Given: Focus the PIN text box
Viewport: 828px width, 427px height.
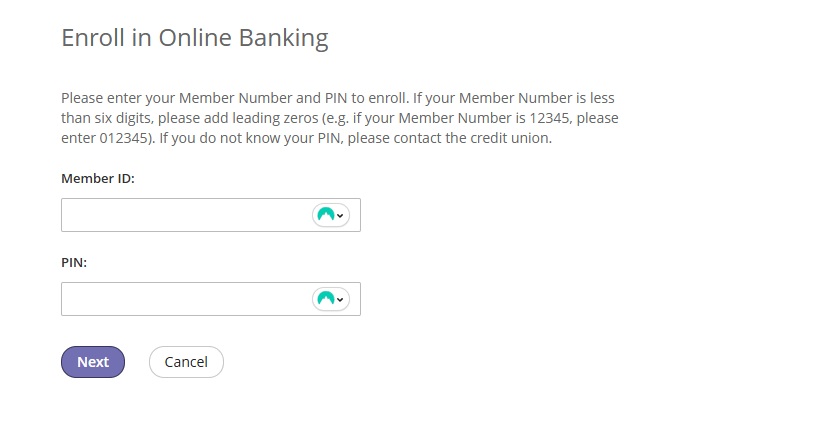Looking at the screenshot, I should point(185,299).
